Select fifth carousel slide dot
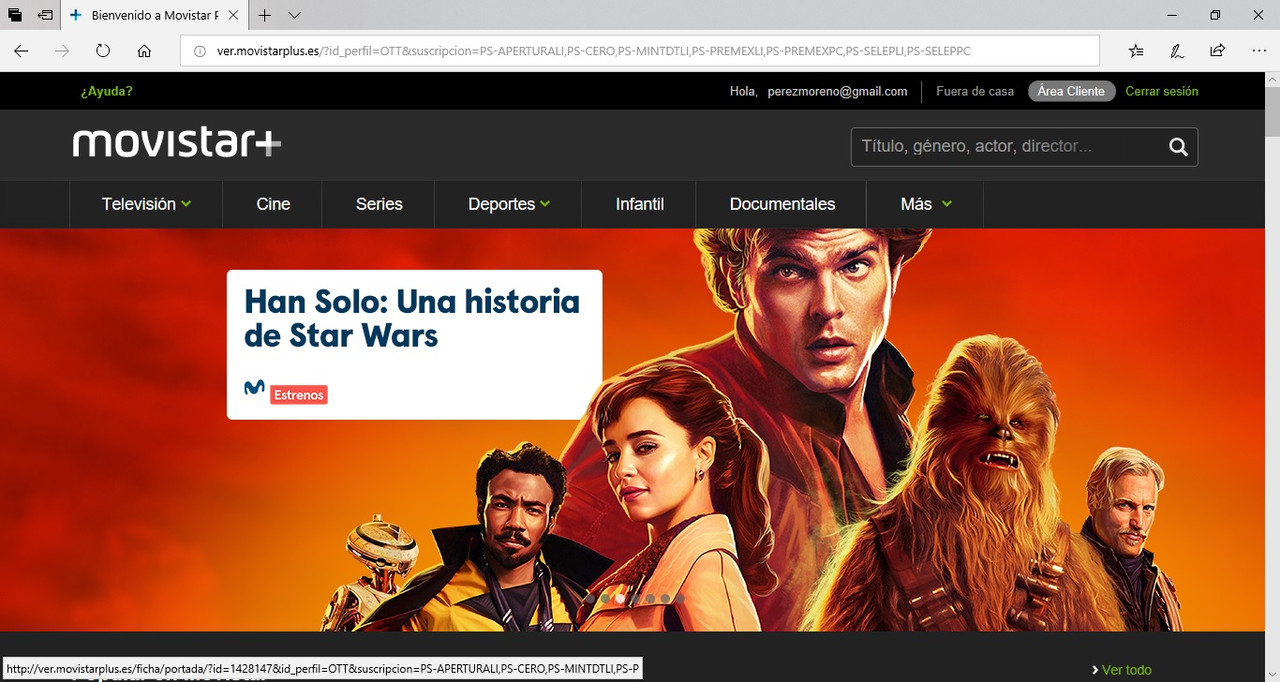 coord(650,599)
